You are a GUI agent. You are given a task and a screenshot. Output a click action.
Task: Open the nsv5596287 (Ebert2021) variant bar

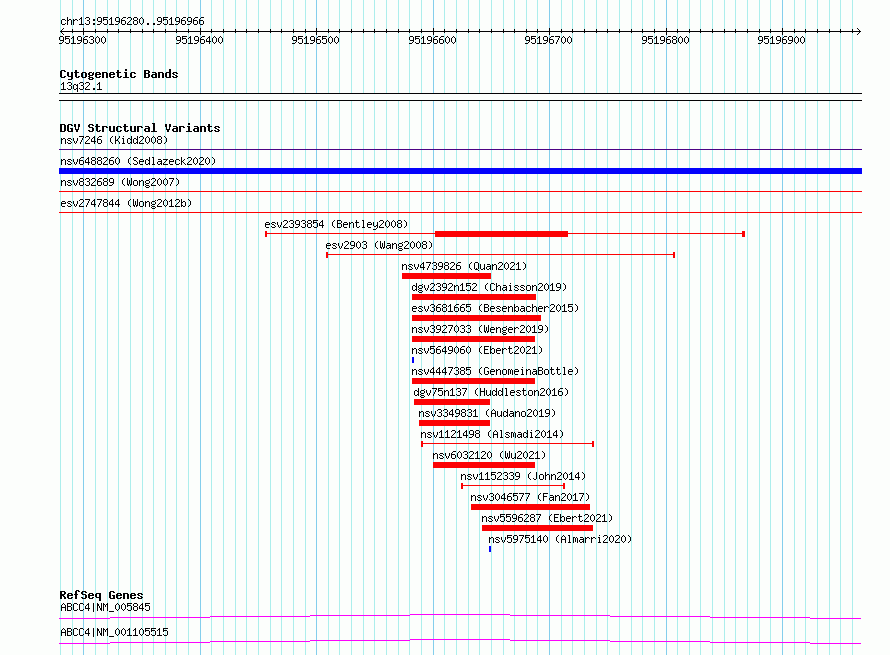[538, 528]
